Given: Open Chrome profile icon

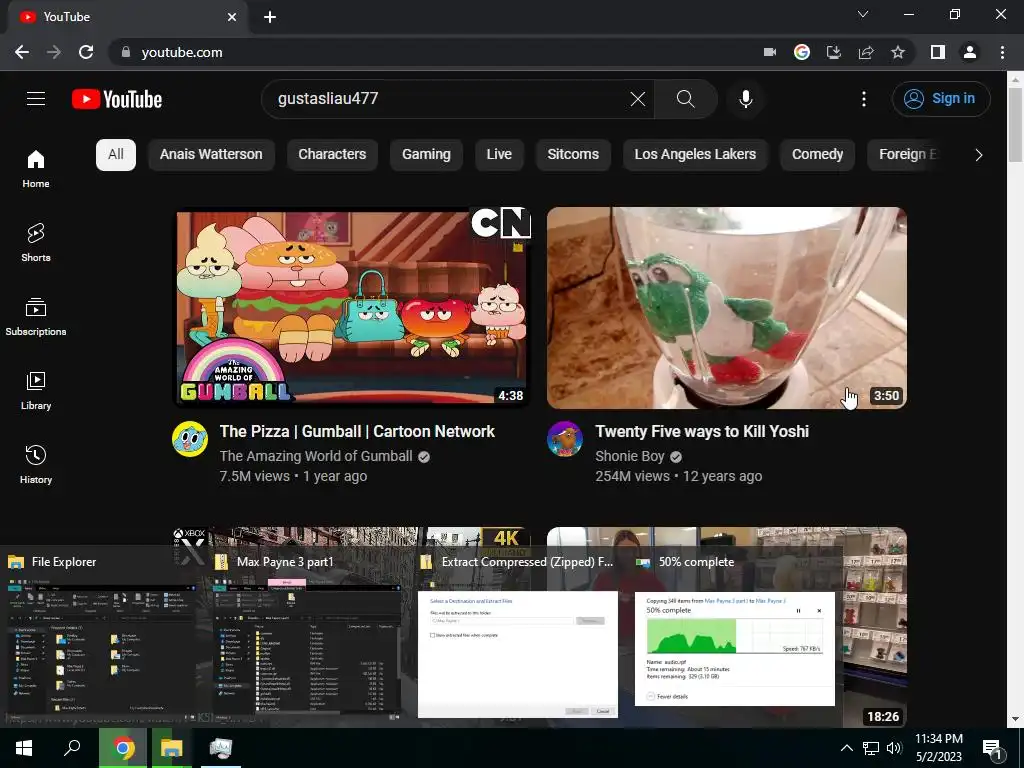Looking at the screenshot, I should click(970, 52).
